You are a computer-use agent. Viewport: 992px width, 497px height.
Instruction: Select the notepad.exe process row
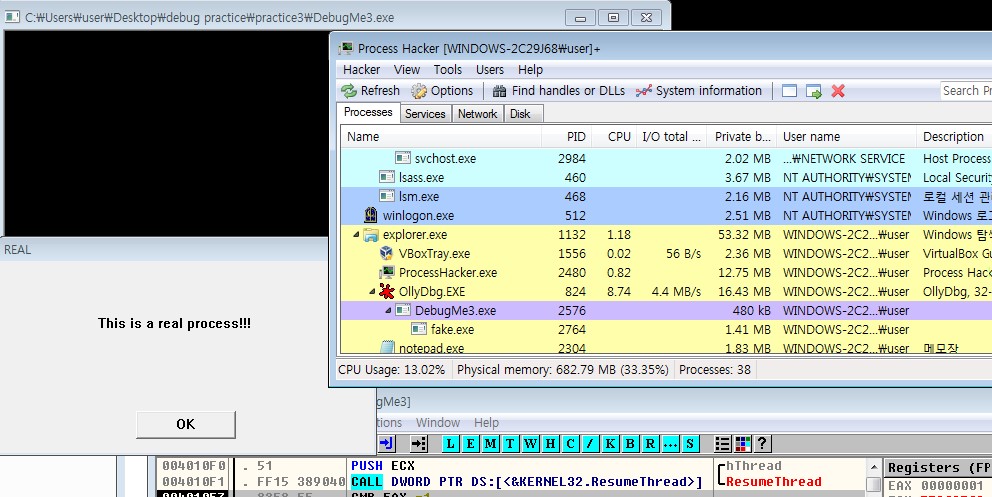point(666,347)
